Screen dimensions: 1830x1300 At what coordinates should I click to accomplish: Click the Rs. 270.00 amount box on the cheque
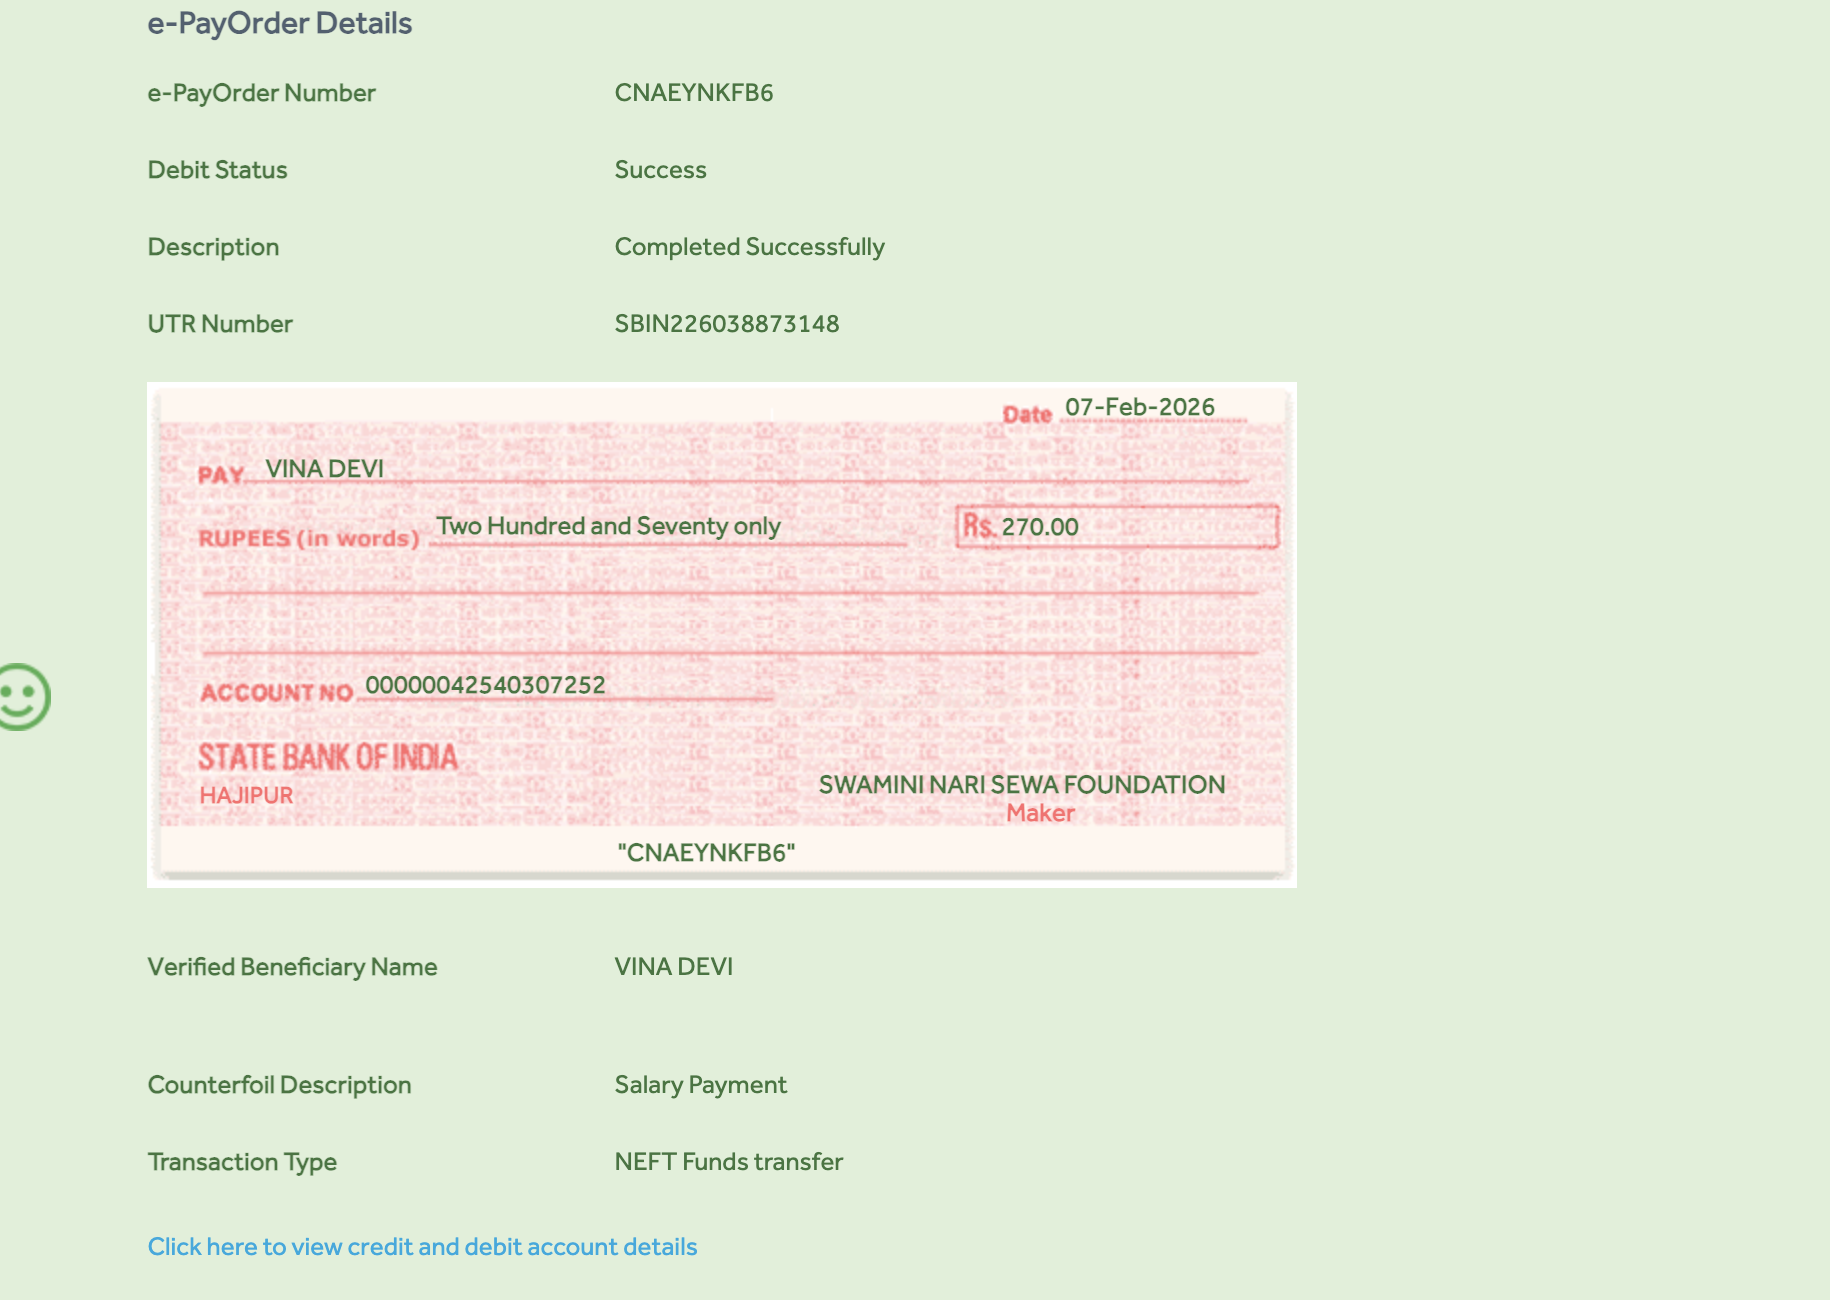point(1116,527)
